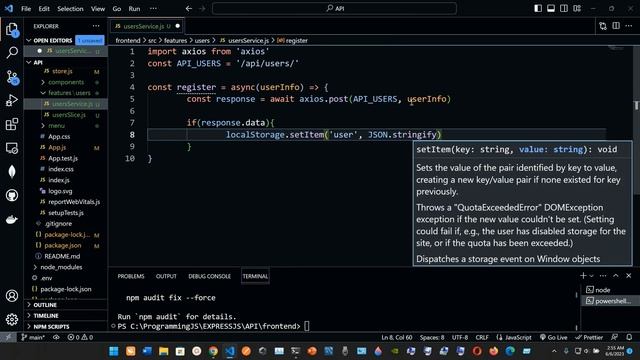Image resolution: width=640 pixels, height=360 pixels.
Task: Click main branch in status bar
Action: [x=33, y=338]
